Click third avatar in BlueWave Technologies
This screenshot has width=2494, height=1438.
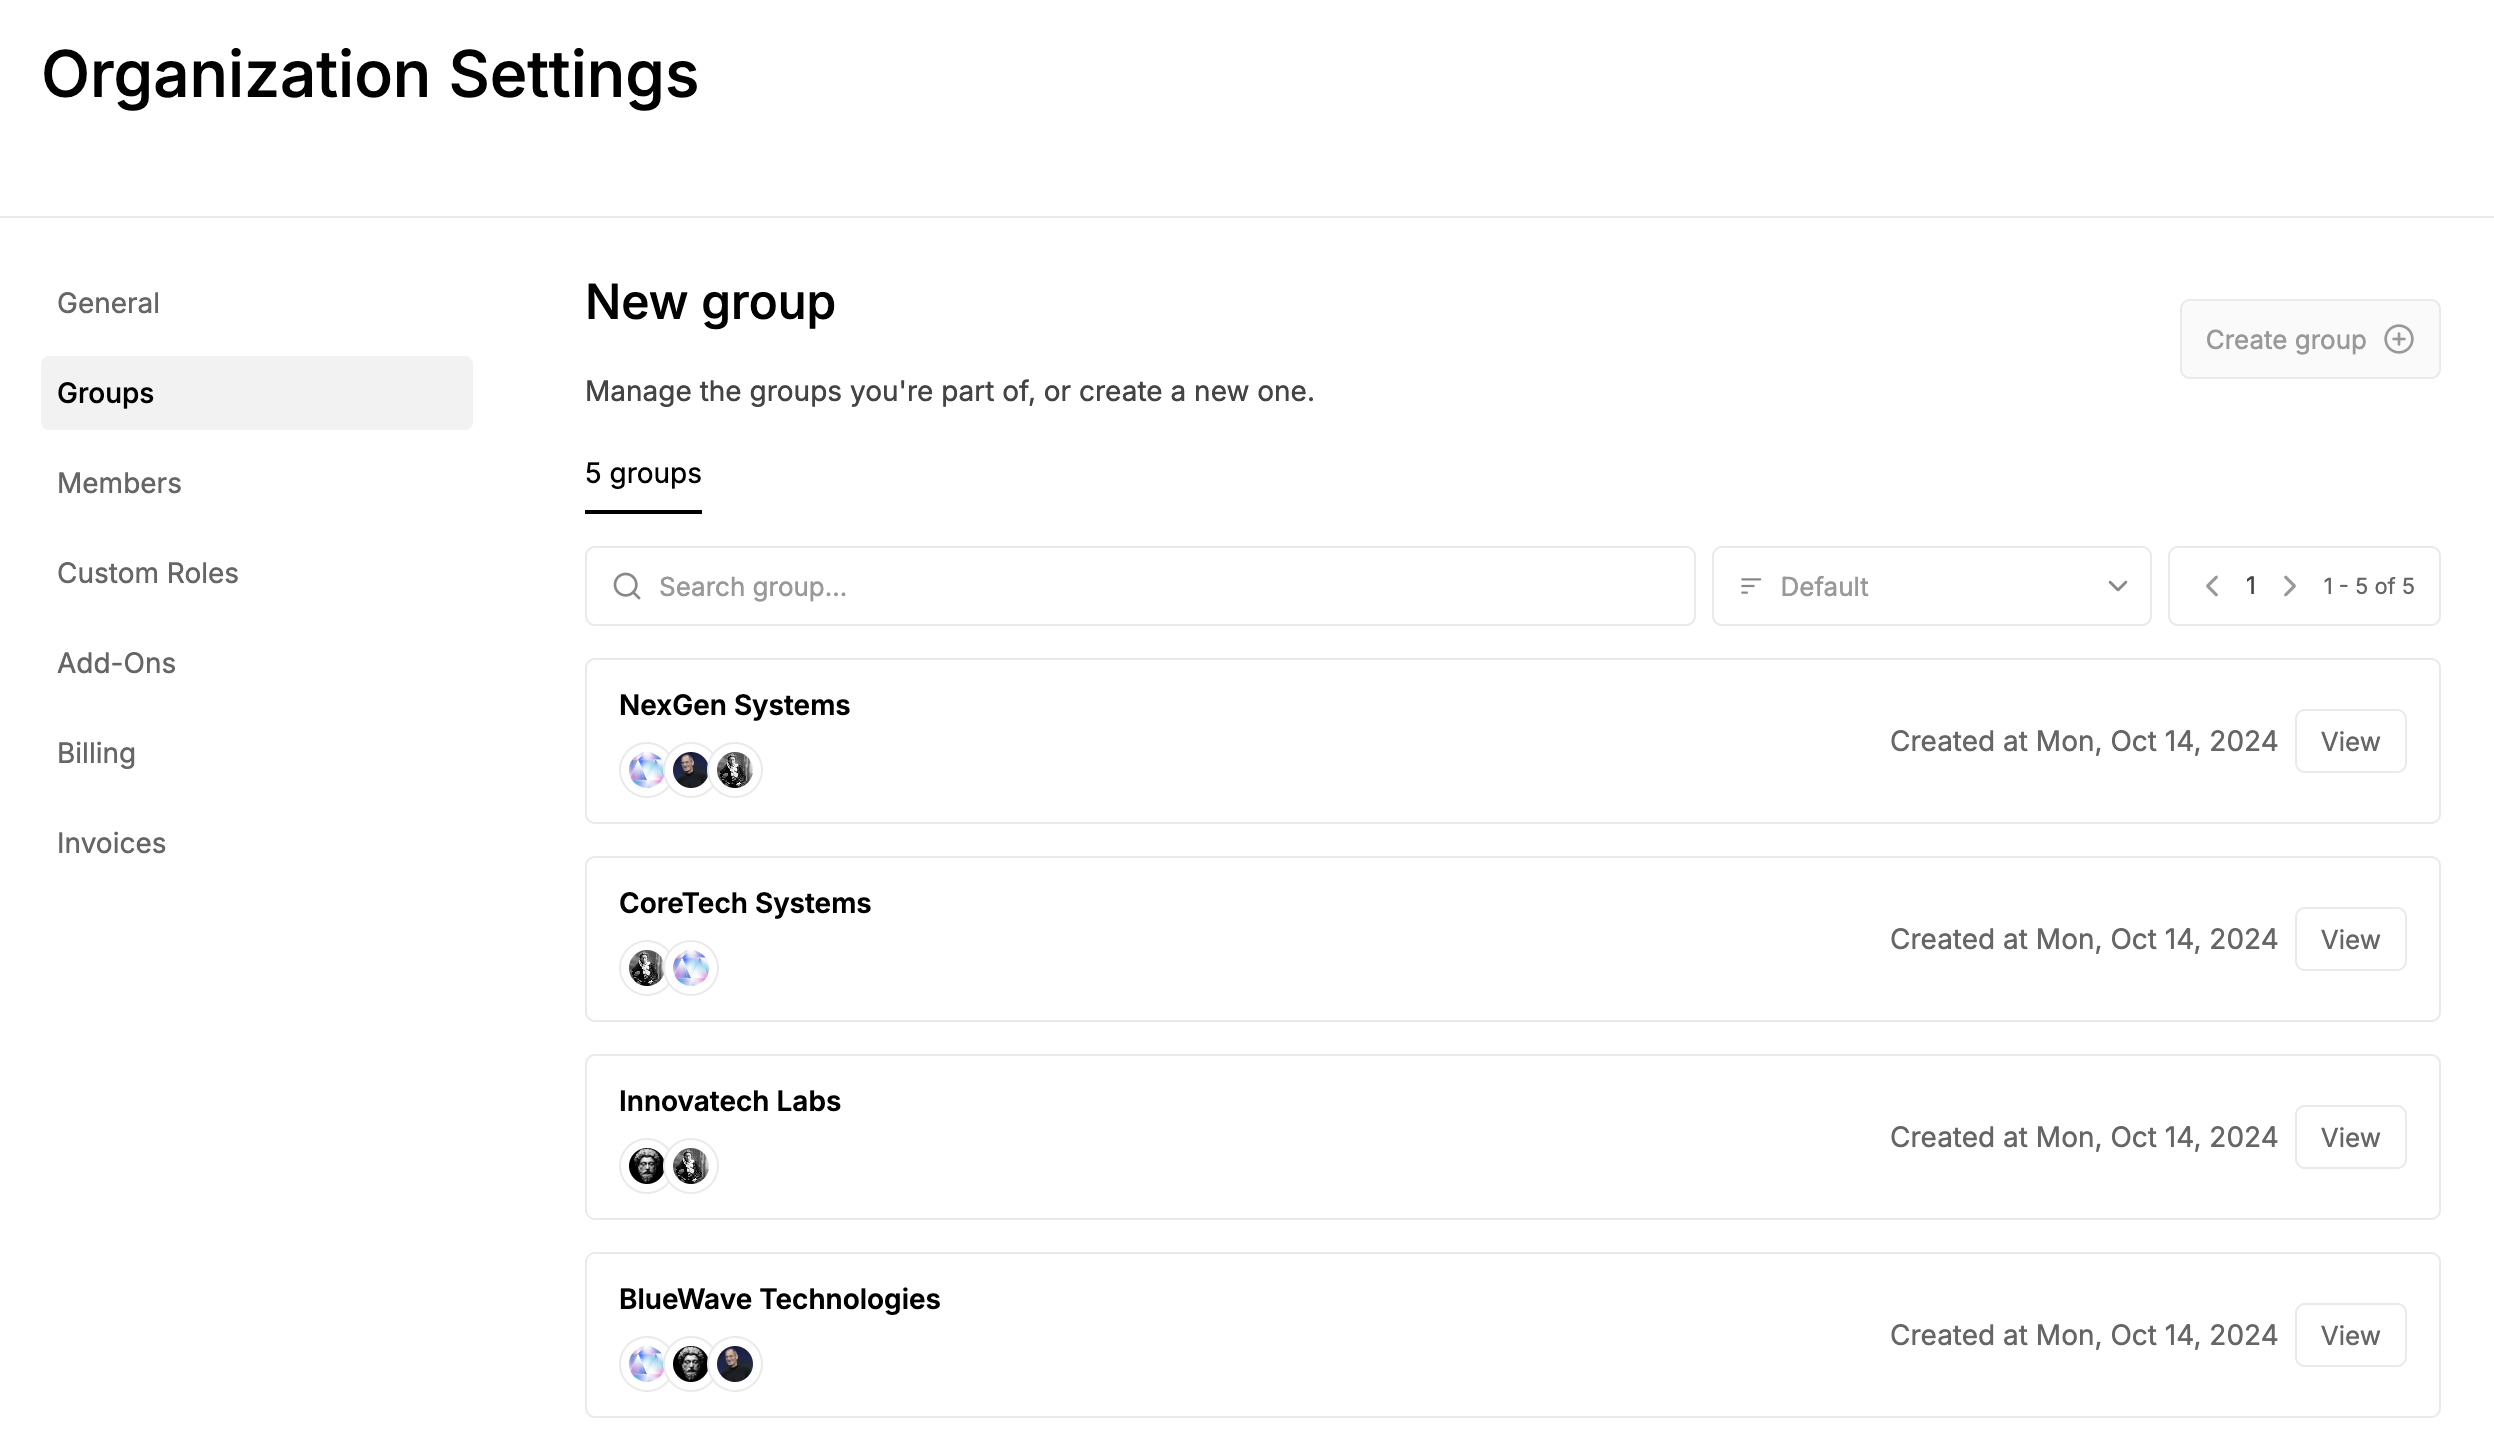click(735, 1364)
